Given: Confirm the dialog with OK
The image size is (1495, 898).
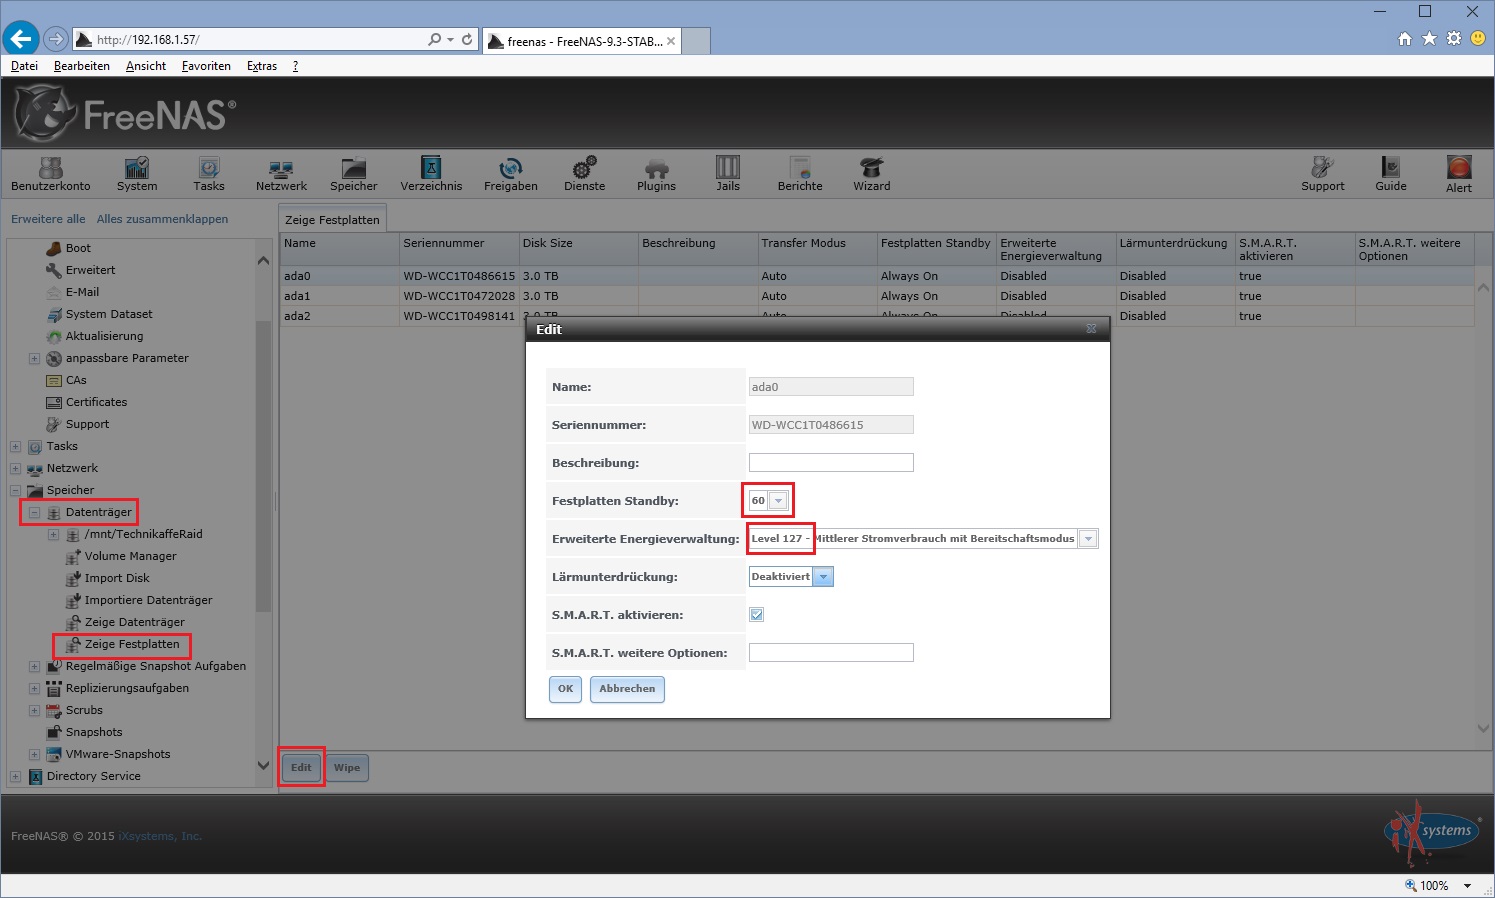Looking at the screenshot, I should (x=565, y=689).
